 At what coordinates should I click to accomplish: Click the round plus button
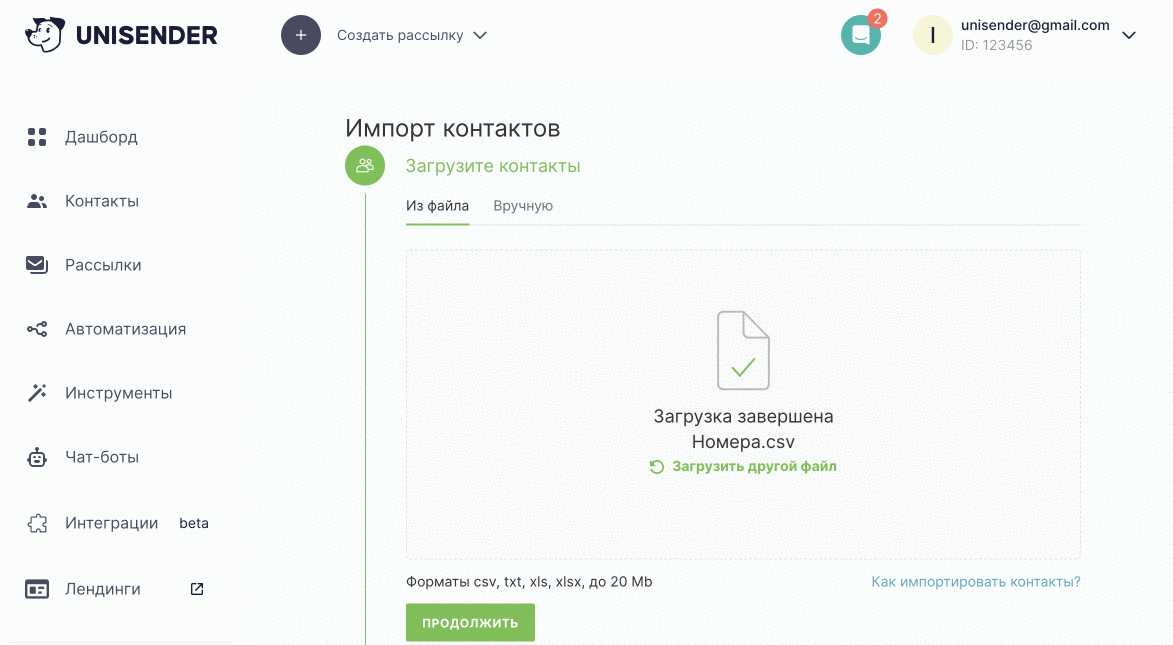point(301,35)
